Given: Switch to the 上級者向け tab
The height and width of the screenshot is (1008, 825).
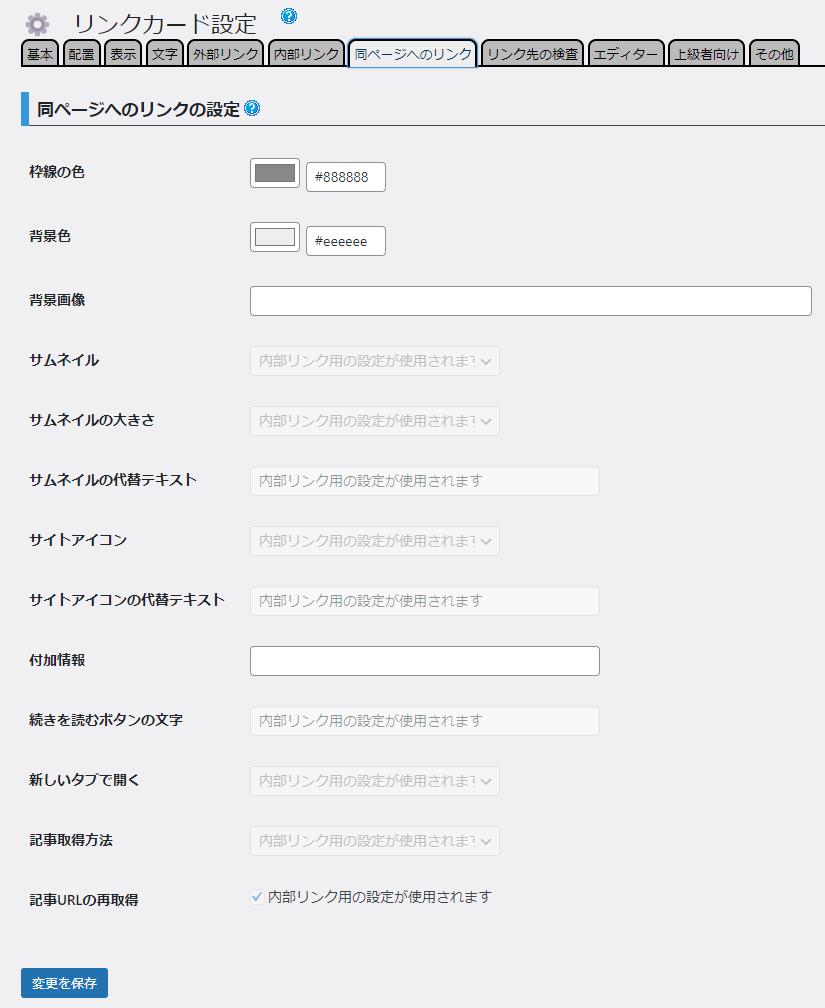Looking at the screenshot, I should pos(706,54).
